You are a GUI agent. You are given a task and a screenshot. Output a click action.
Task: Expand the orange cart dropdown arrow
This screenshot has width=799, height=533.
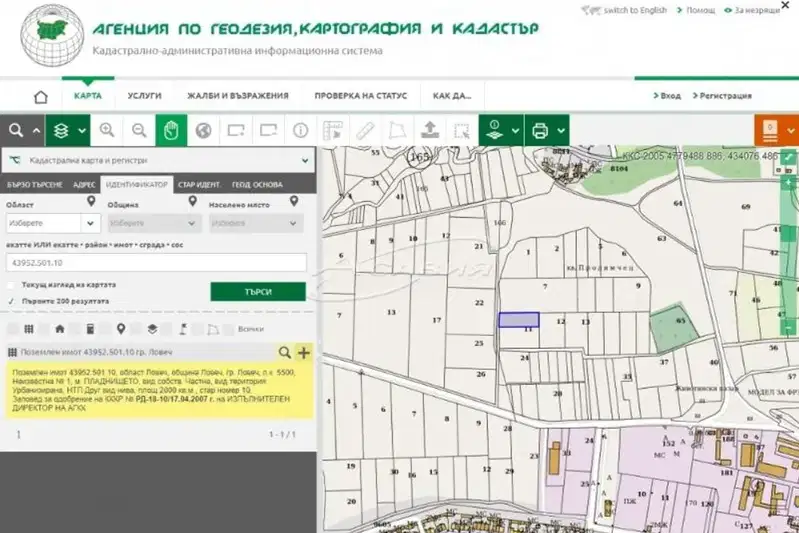click(791, 131)
